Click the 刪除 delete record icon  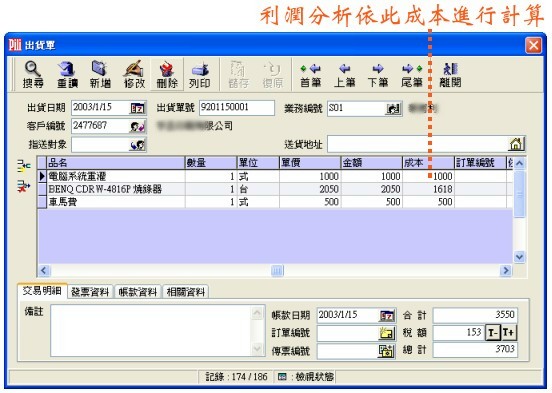click(x=167, y=74)
